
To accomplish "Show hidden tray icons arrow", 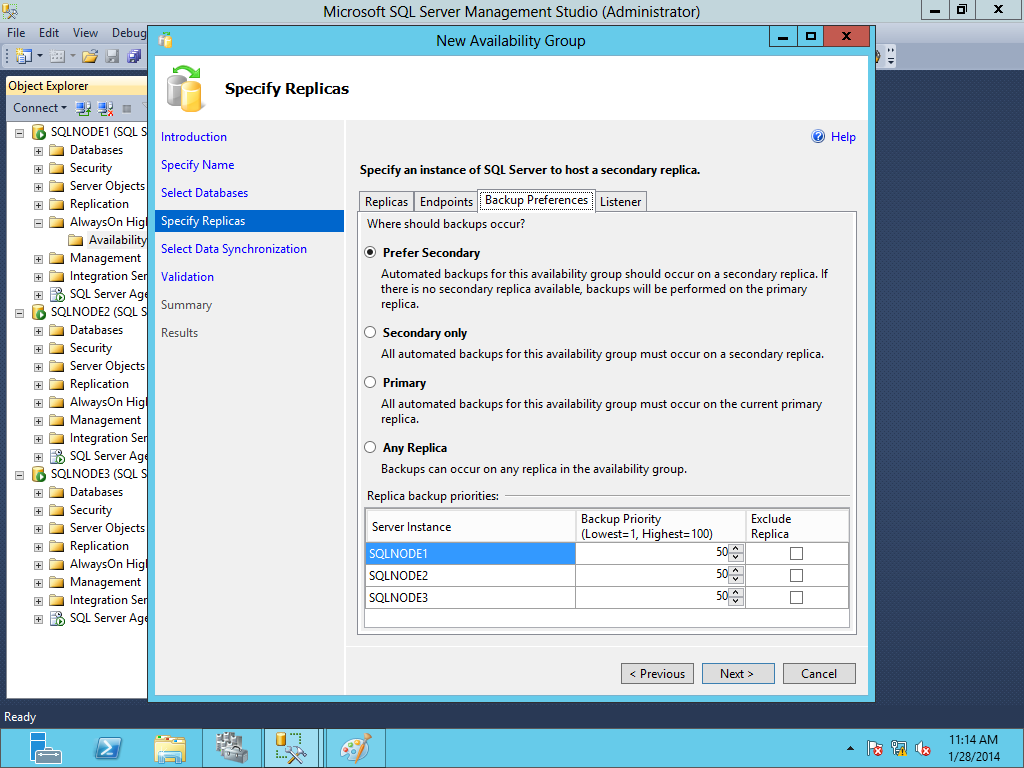I will point(850,748).
